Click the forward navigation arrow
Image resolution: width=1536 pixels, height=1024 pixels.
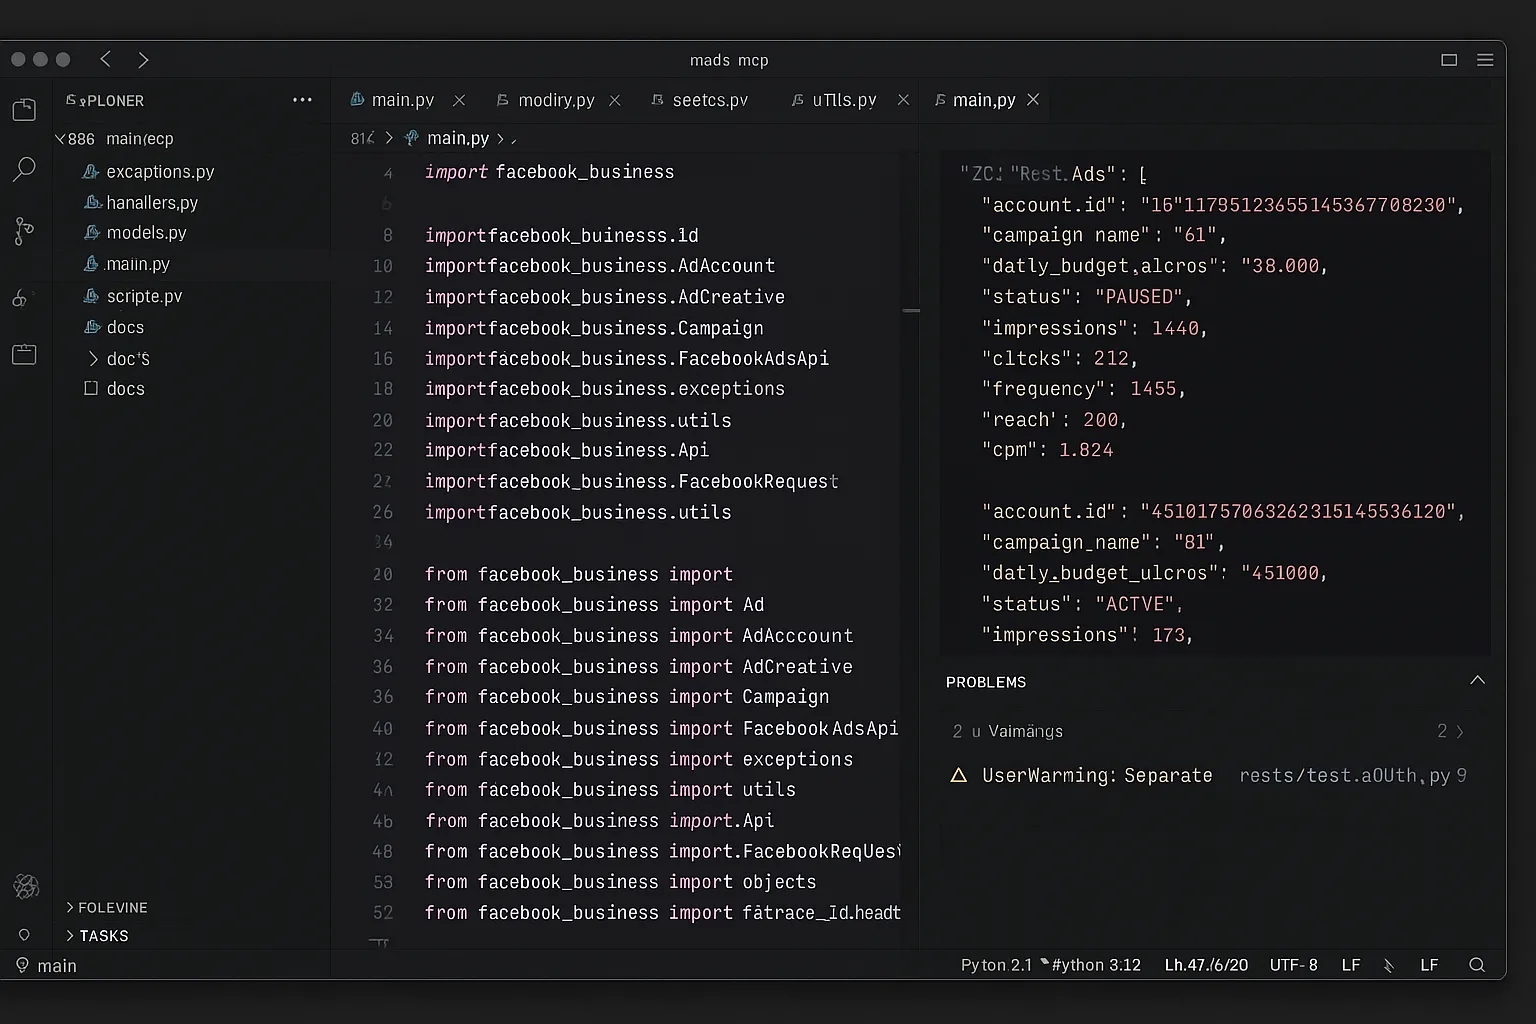(x=143, y=60)
